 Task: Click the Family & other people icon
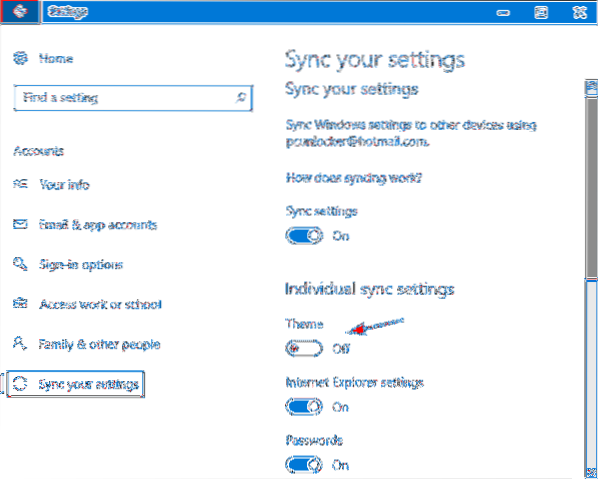click(x=20, y=344)
